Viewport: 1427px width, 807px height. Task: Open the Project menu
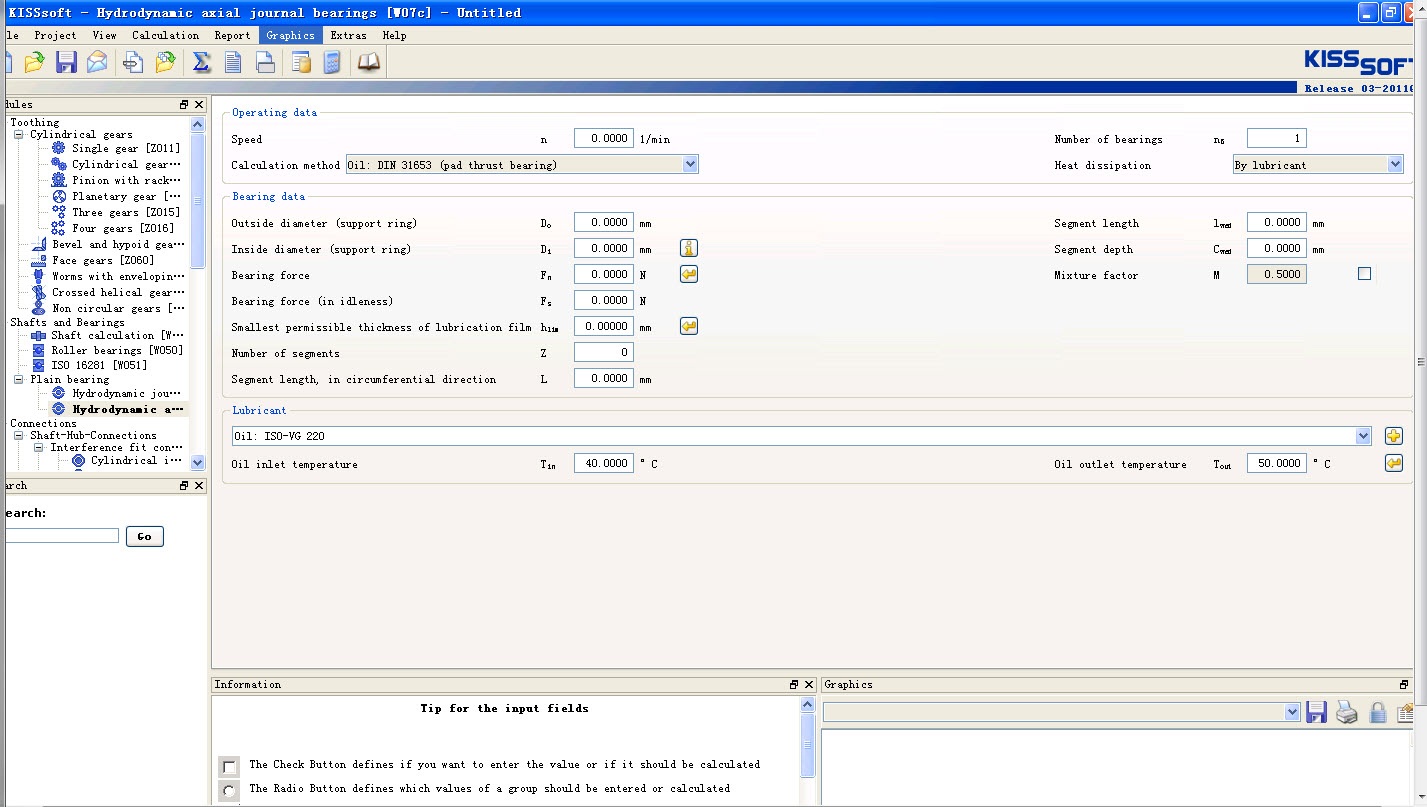point(55,35)
